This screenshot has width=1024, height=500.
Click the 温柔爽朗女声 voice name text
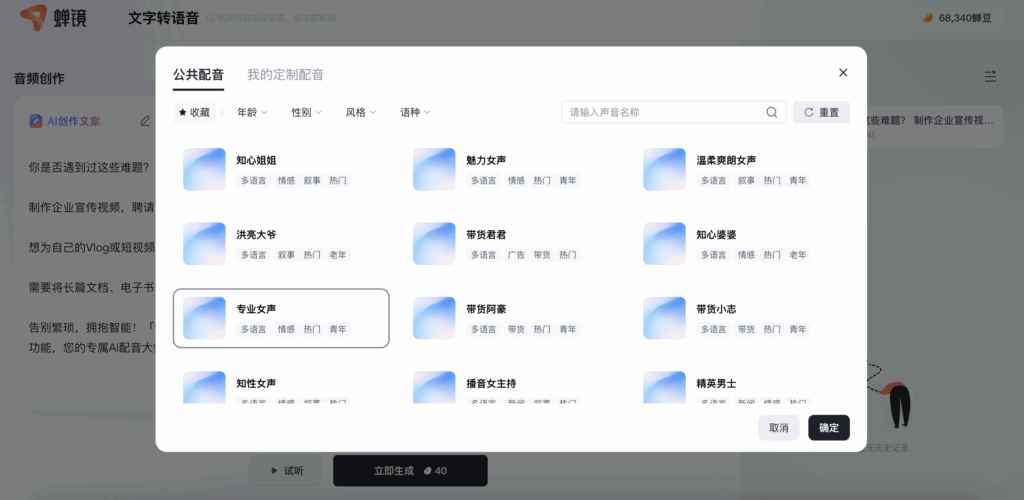coord(726,160)
